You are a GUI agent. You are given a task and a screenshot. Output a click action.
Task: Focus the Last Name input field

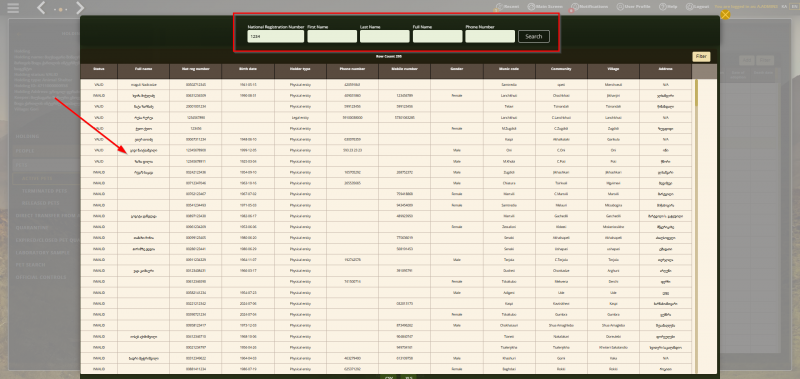tap(385, 36)
